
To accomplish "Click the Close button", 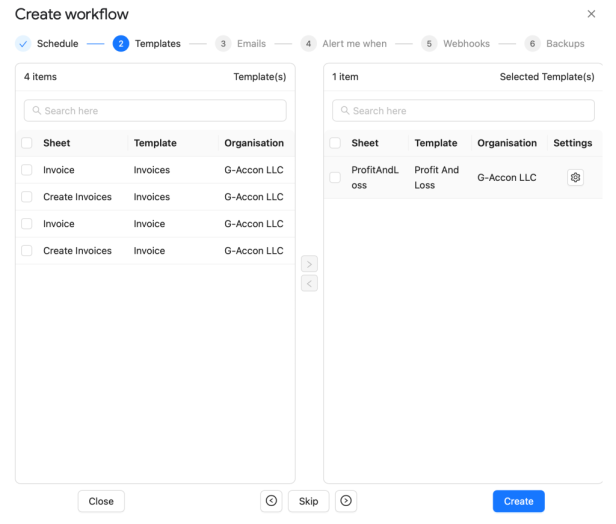I will click(x=101, y=501).
